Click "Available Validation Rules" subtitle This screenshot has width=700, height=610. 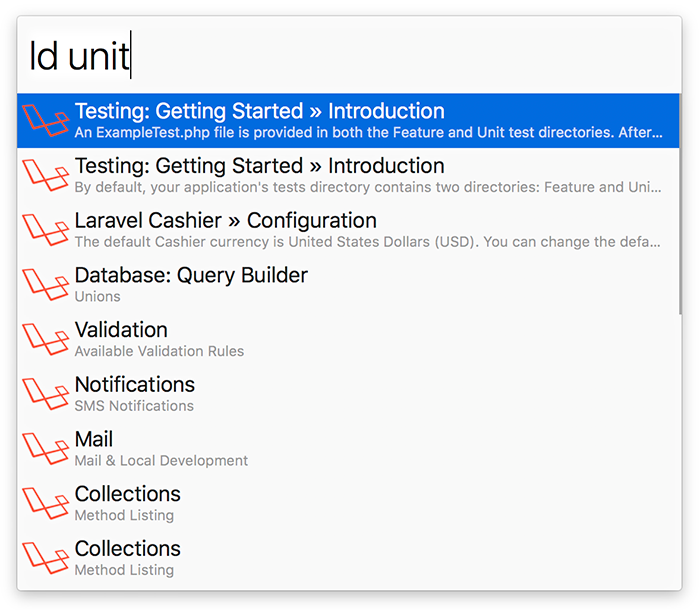(159, 351)
